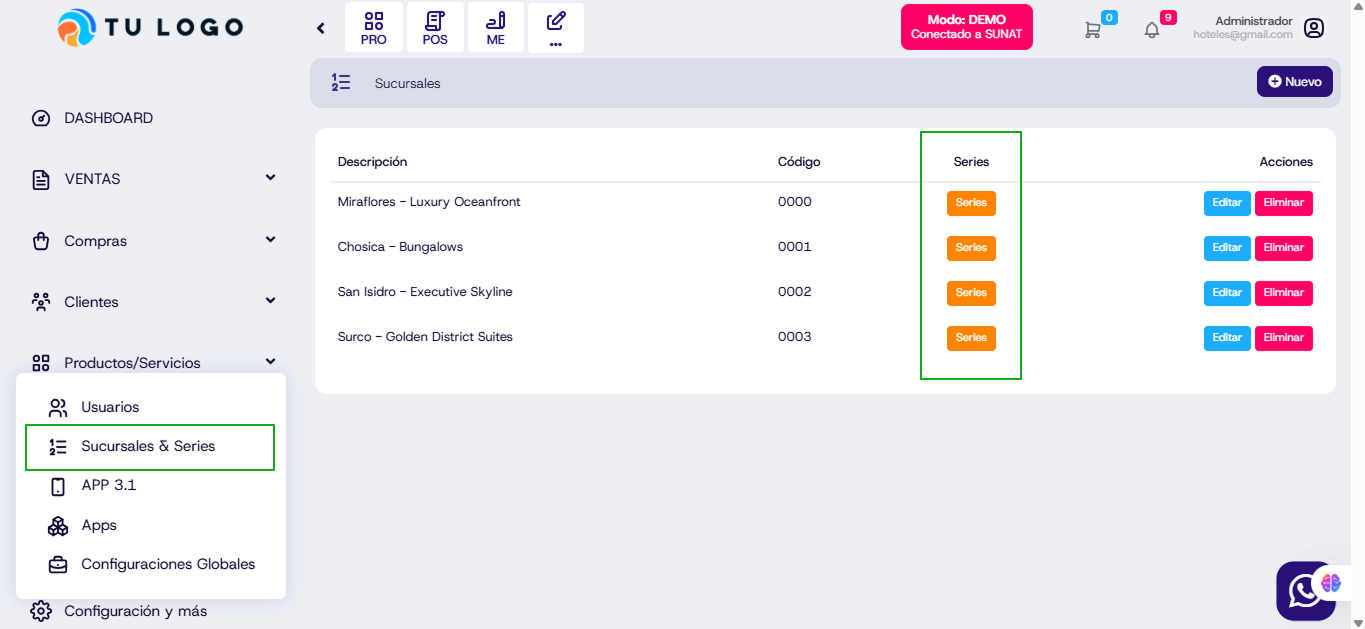1365x629 pixels.
Task: Open Series for Chosica – Bungalows
Action: pos(971,248)
